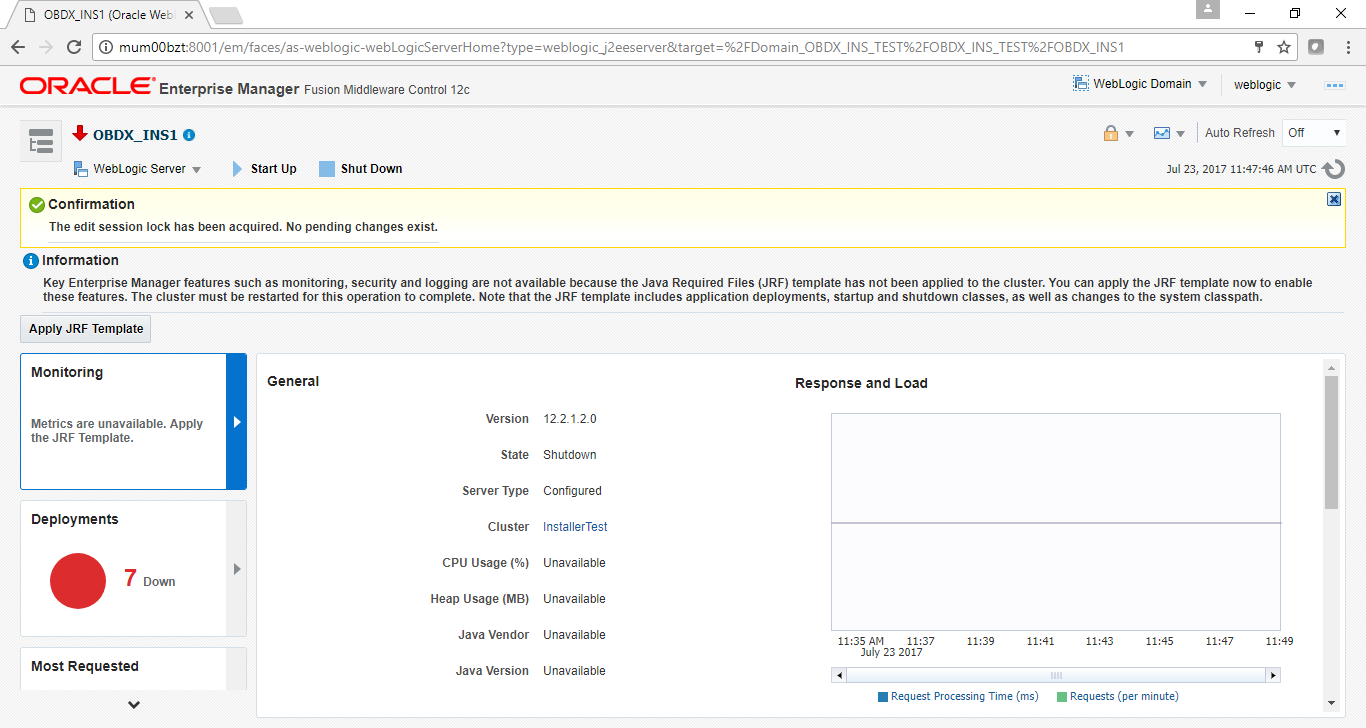Click the site information icon in address bar
This screenshot has height=728, width=1366.
105,47
